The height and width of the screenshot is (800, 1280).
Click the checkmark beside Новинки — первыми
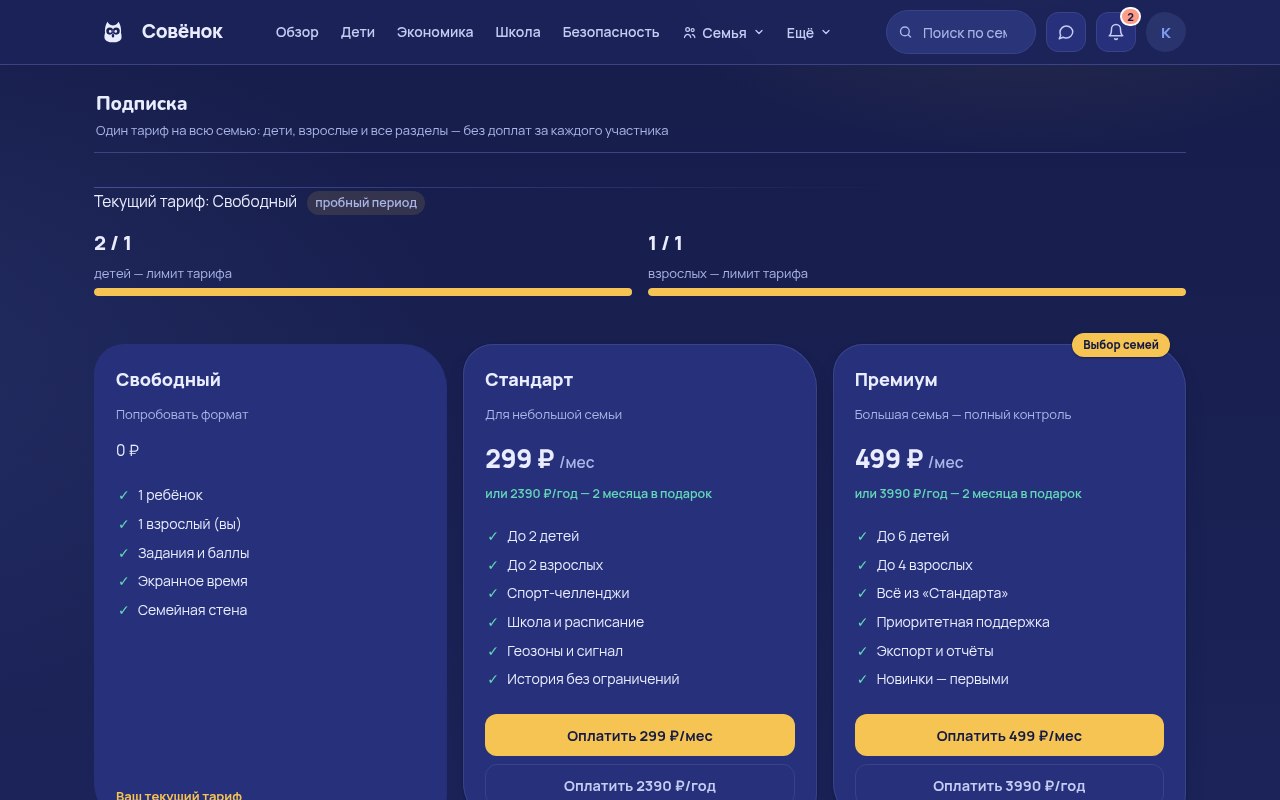(x=862, y=679)
